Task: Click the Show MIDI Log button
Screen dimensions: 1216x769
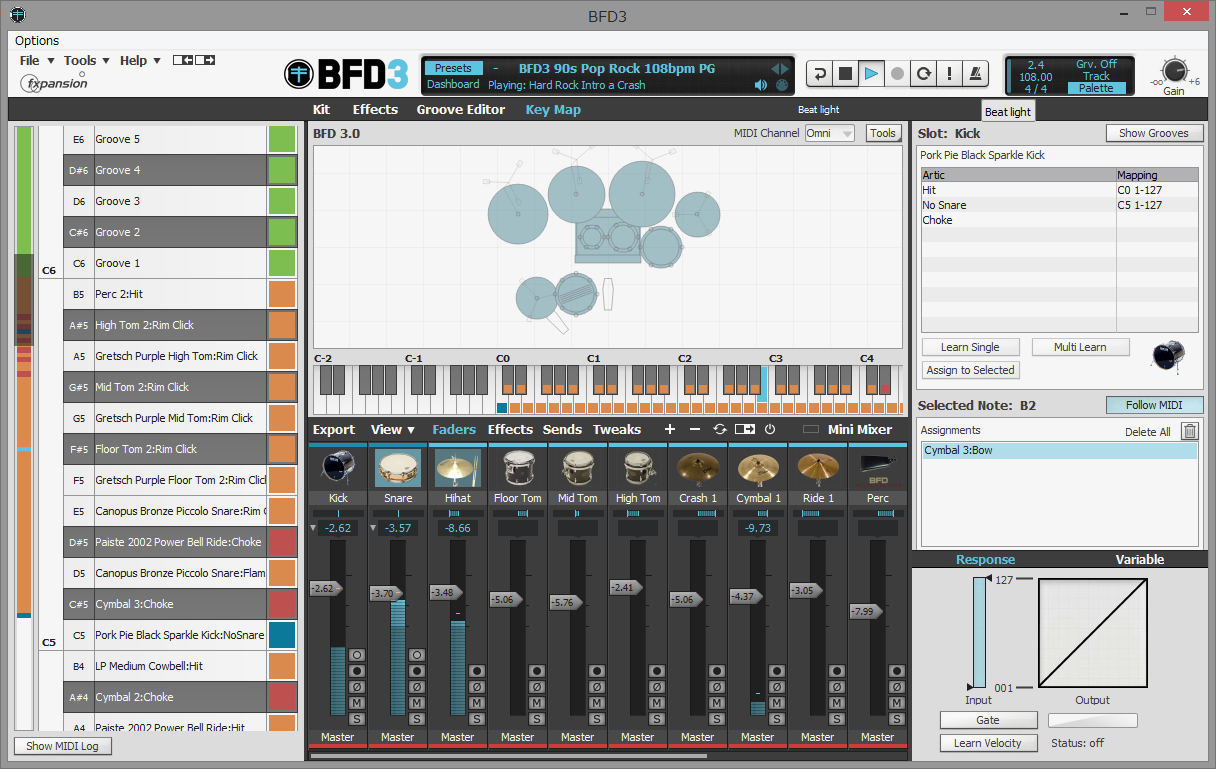Action: click(x=63, y=746)
